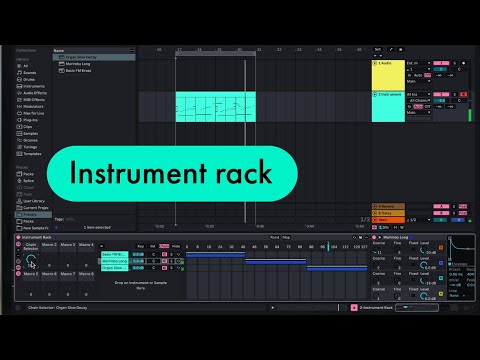
Task: Click the Set locator button
Action: (x=378, y=49)
